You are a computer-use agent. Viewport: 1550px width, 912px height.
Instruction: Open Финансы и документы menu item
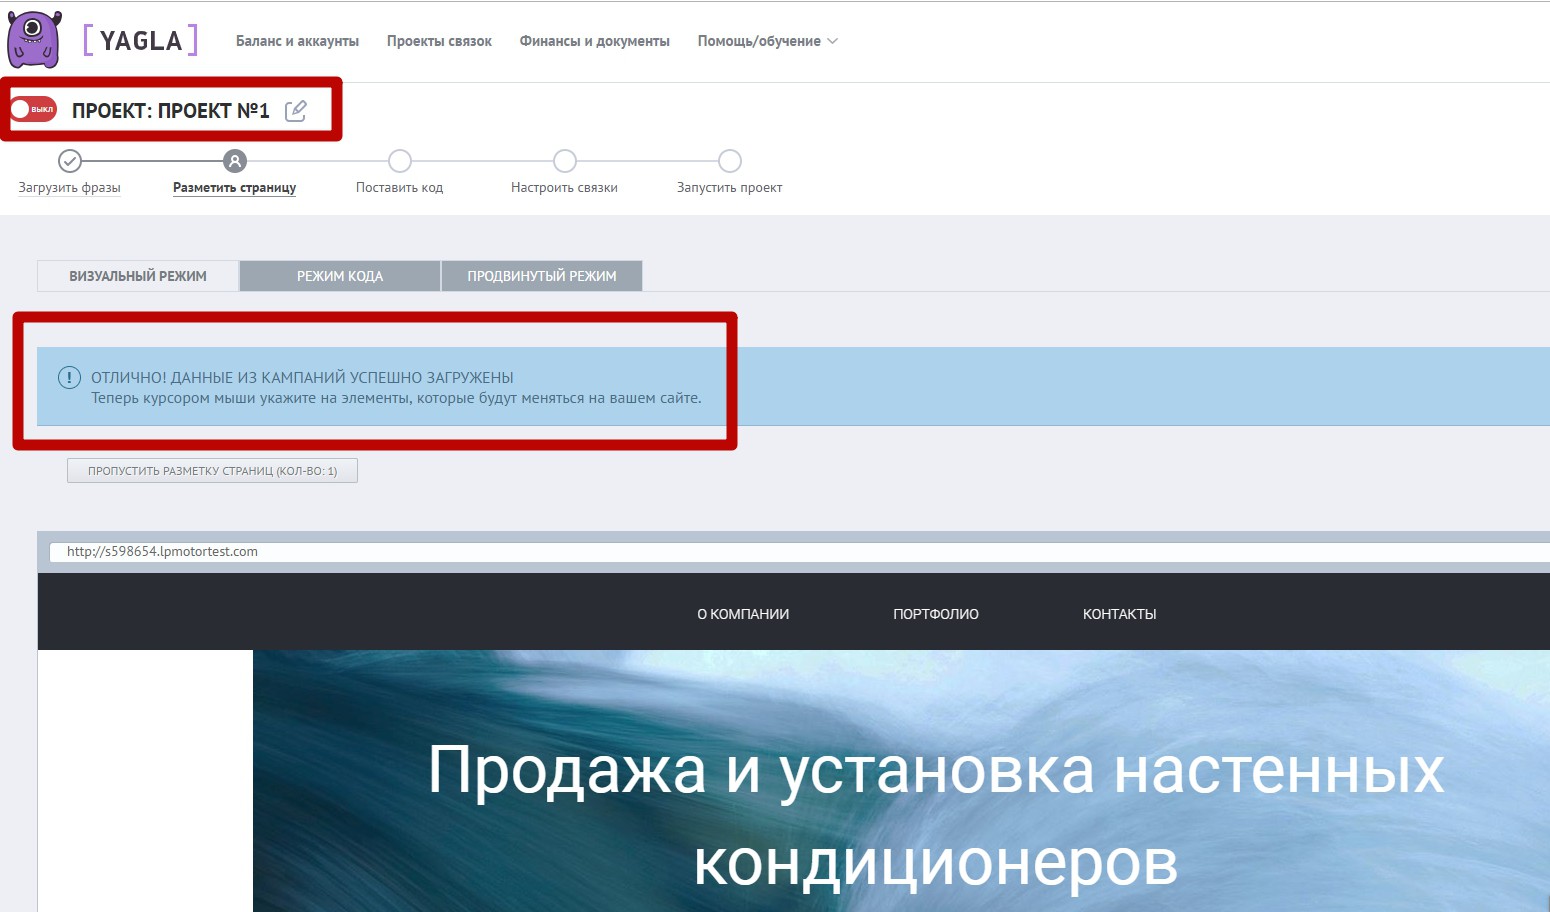pyautogui.click(x=595, y=41)
